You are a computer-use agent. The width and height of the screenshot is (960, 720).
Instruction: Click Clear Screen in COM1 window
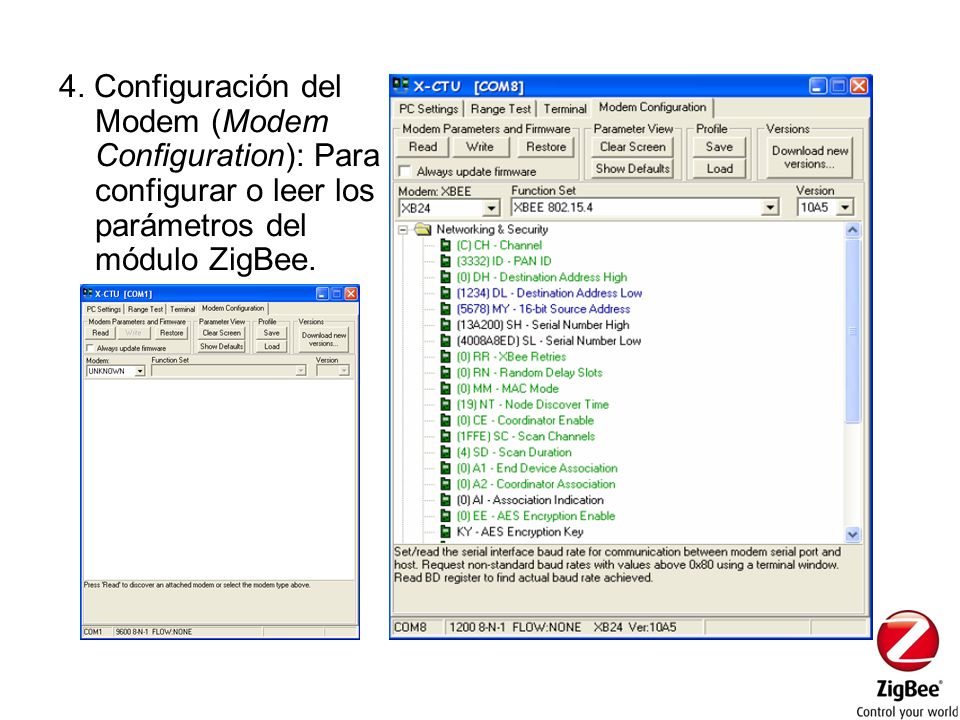click(x=222, y=333)
